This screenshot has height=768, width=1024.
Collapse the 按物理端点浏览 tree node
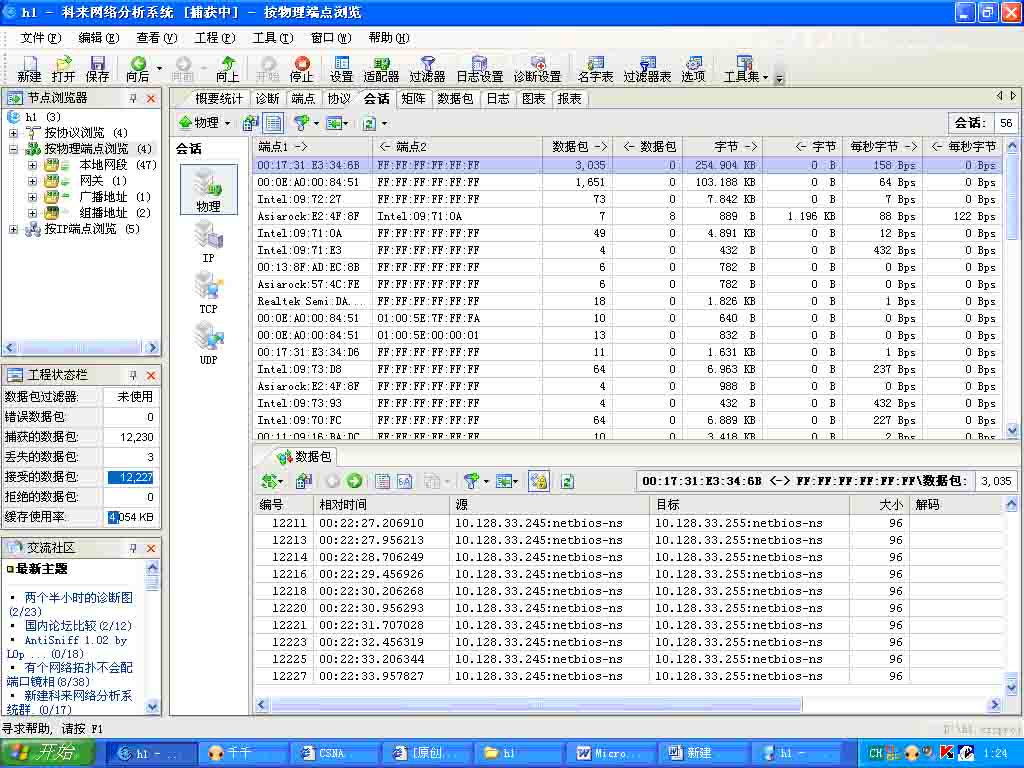[14, 149]
